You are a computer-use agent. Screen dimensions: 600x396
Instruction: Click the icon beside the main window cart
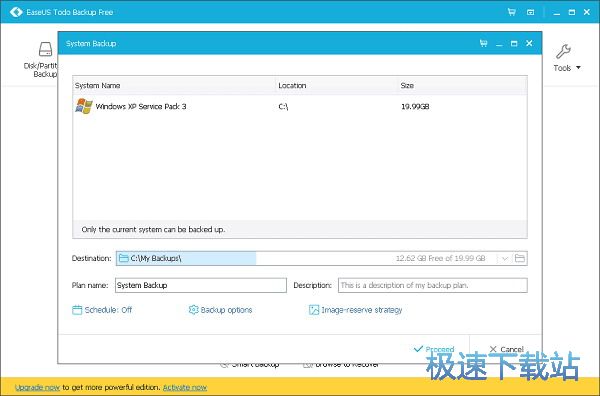point(530,12)
